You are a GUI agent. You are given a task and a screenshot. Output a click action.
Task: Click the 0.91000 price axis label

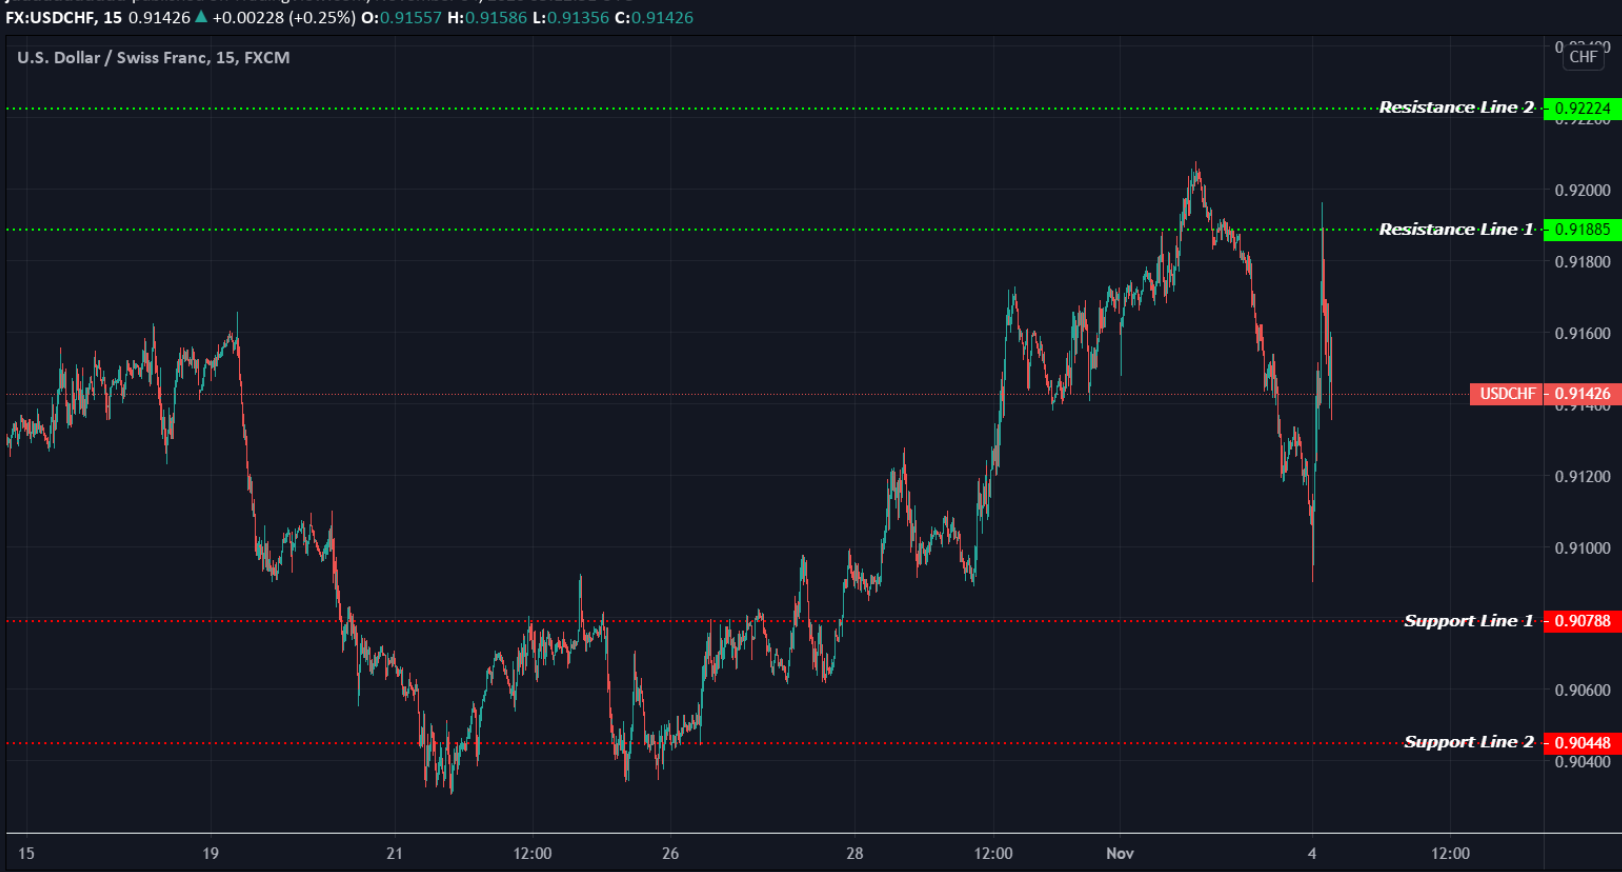(x=1583, y=548)
